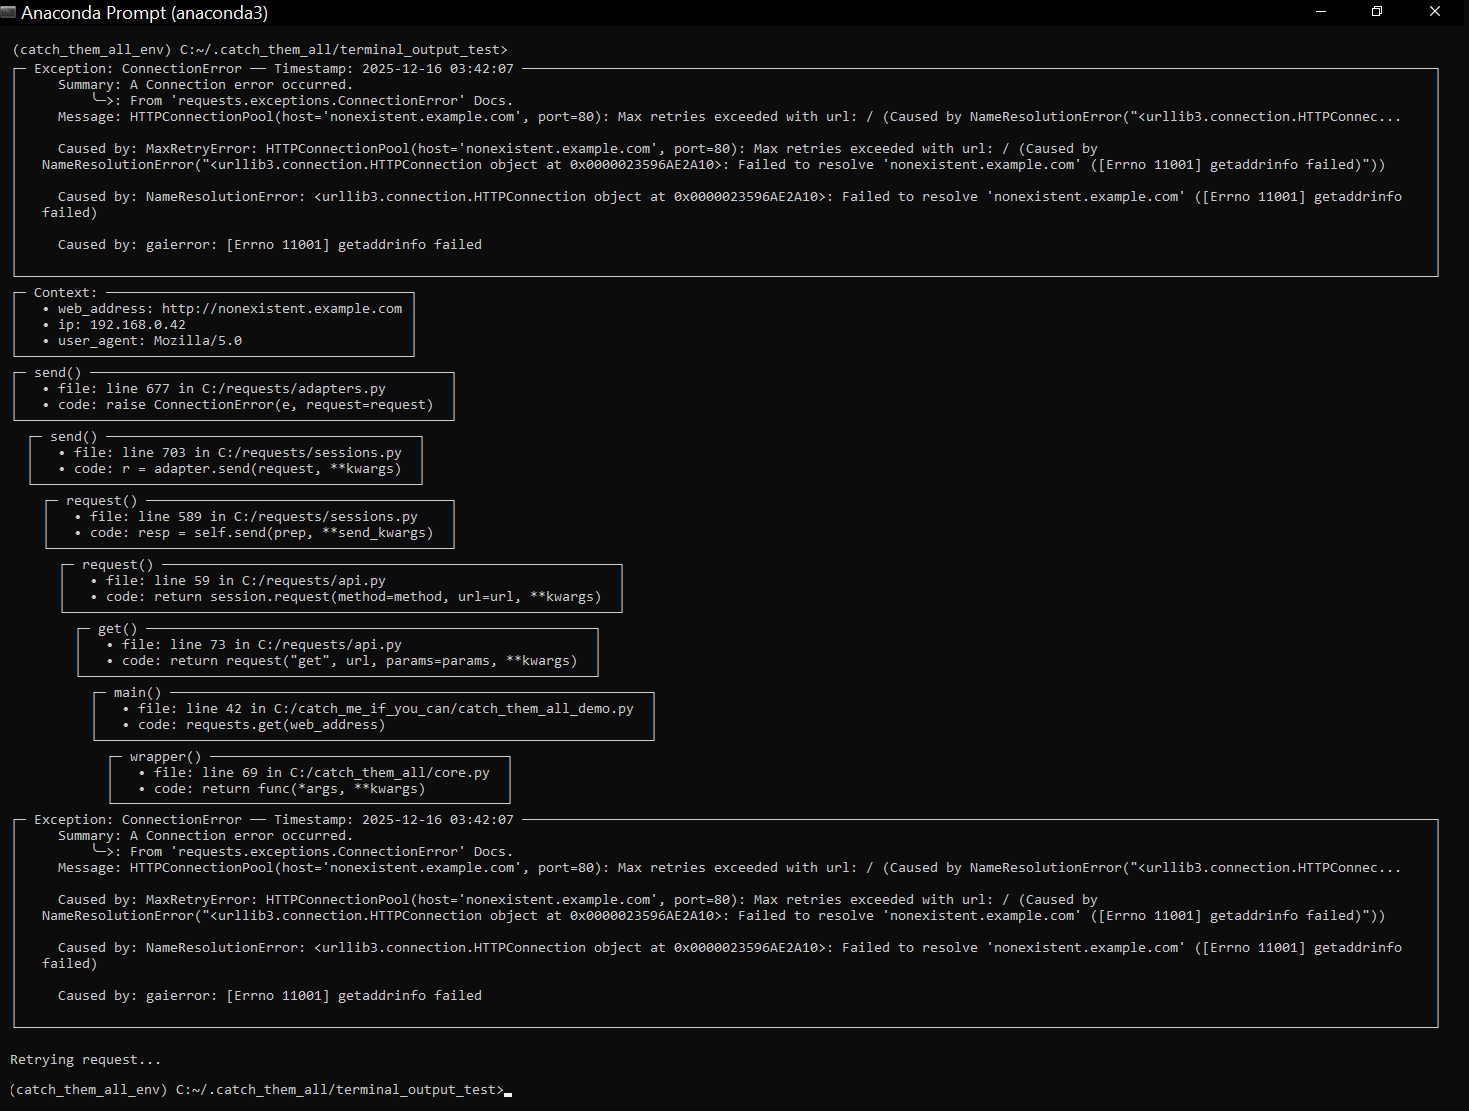
Task: Select the gaierror line above 'Retrying request...'
Action: 270,996
